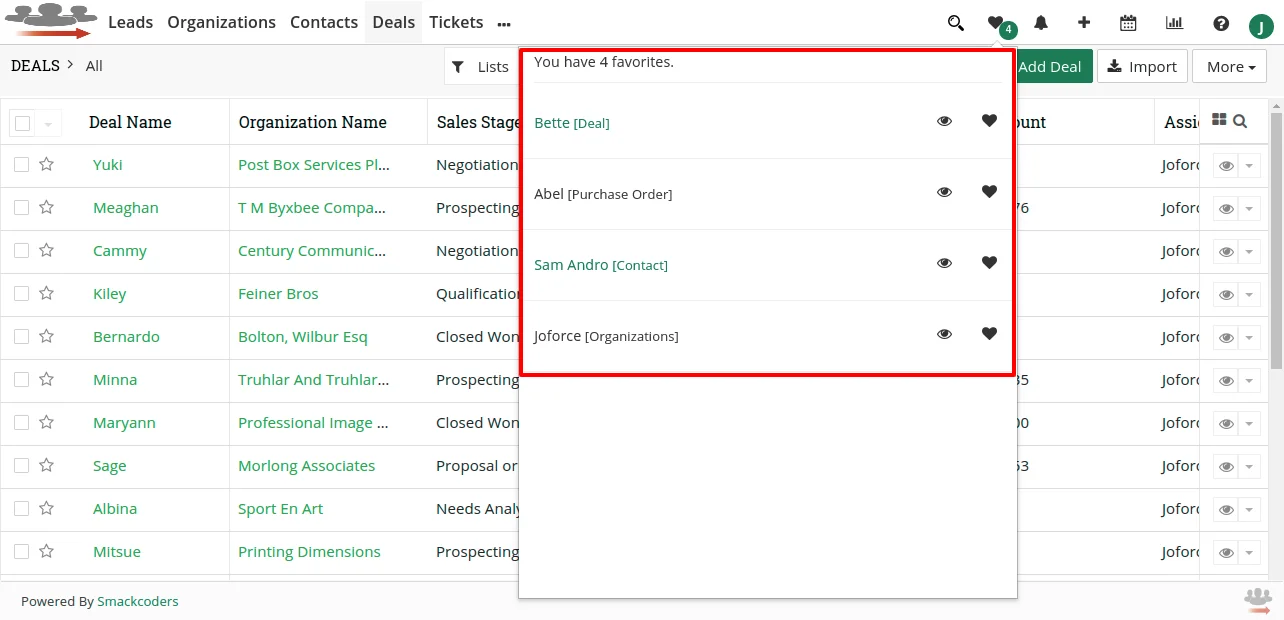This screenshot has height=620, width=1284.
Task: Check the checkbox on the Yuki row
Action: click(x=21, y=165)
